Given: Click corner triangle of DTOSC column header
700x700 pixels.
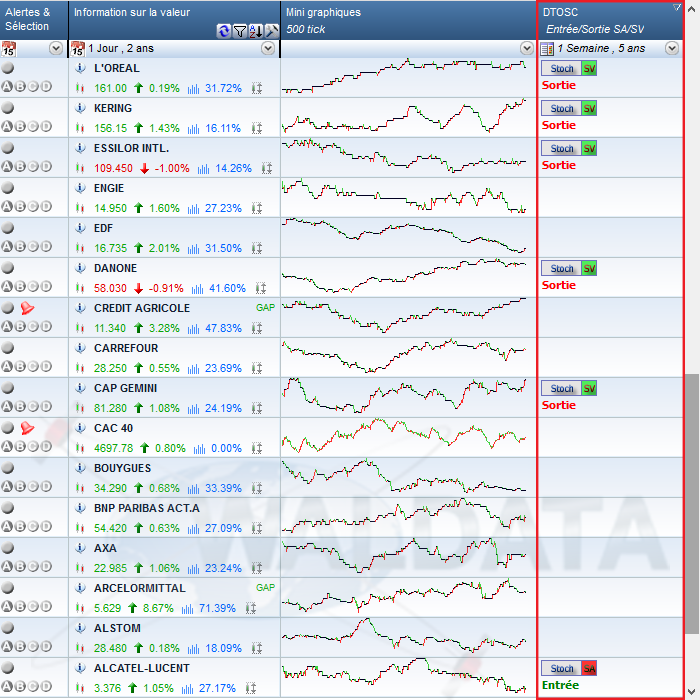Looking at the screenshot, I should point(677,7).
